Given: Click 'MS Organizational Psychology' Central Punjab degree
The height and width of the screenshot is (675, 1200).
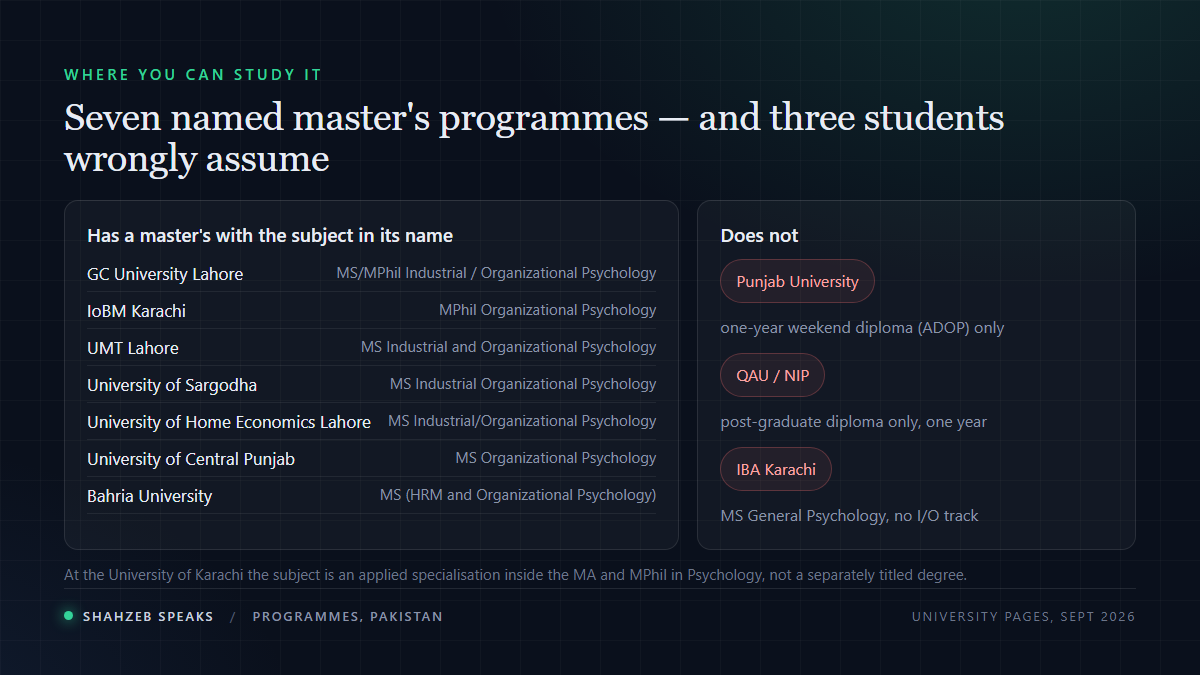Looking at the screenshot, I should pos(556,458).
